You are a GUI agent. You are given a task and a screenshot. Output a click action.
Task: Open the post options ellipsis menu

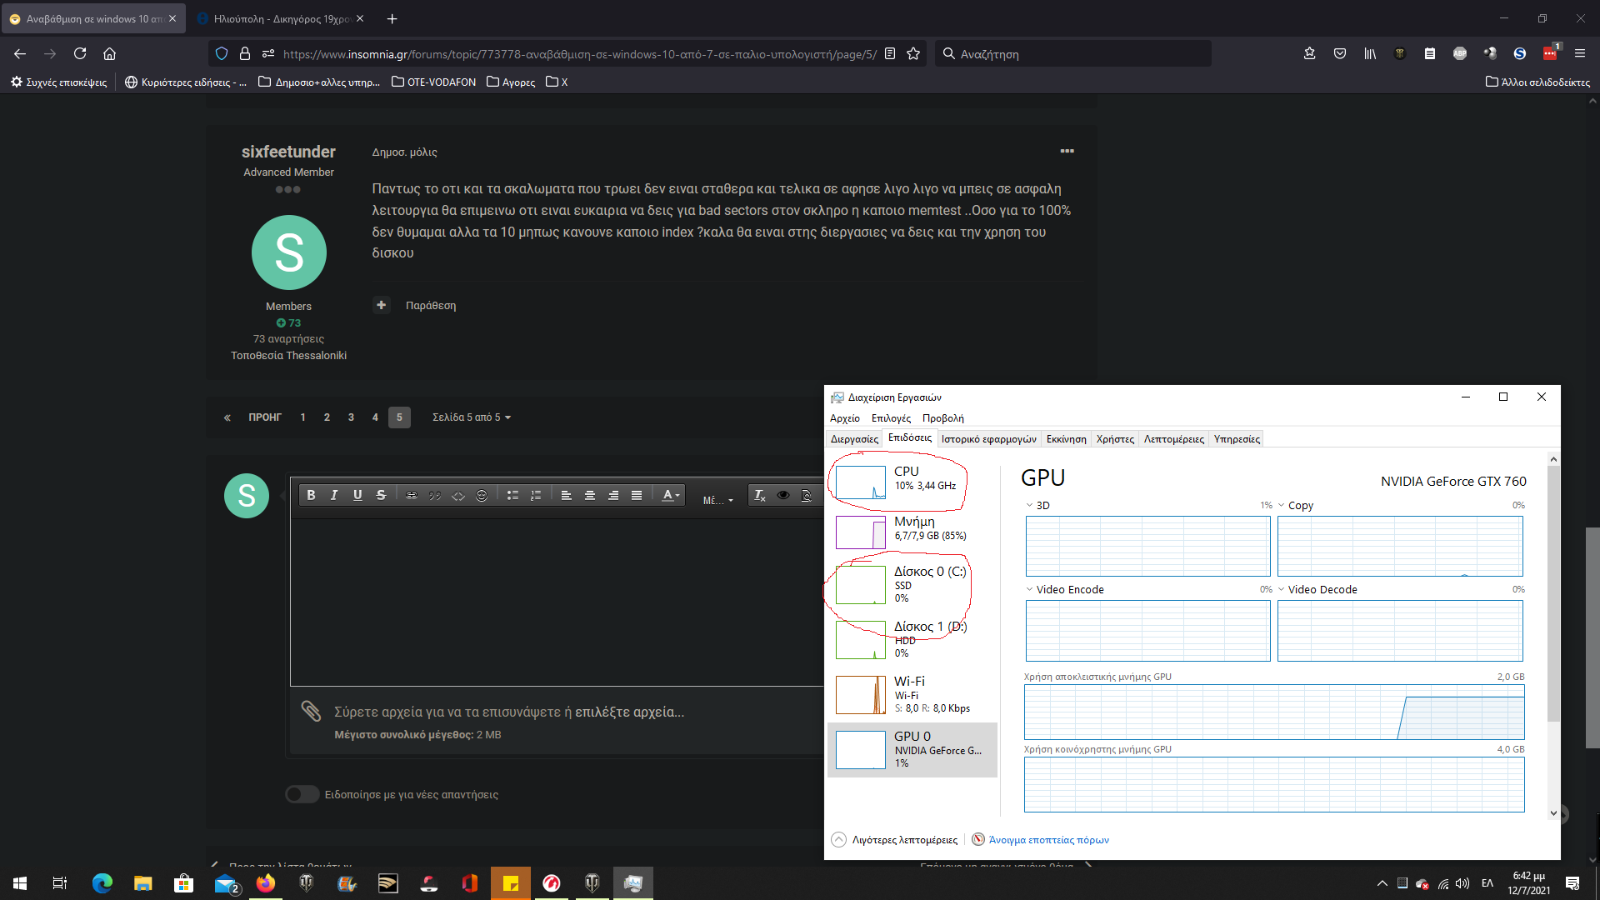point(1067,151)
